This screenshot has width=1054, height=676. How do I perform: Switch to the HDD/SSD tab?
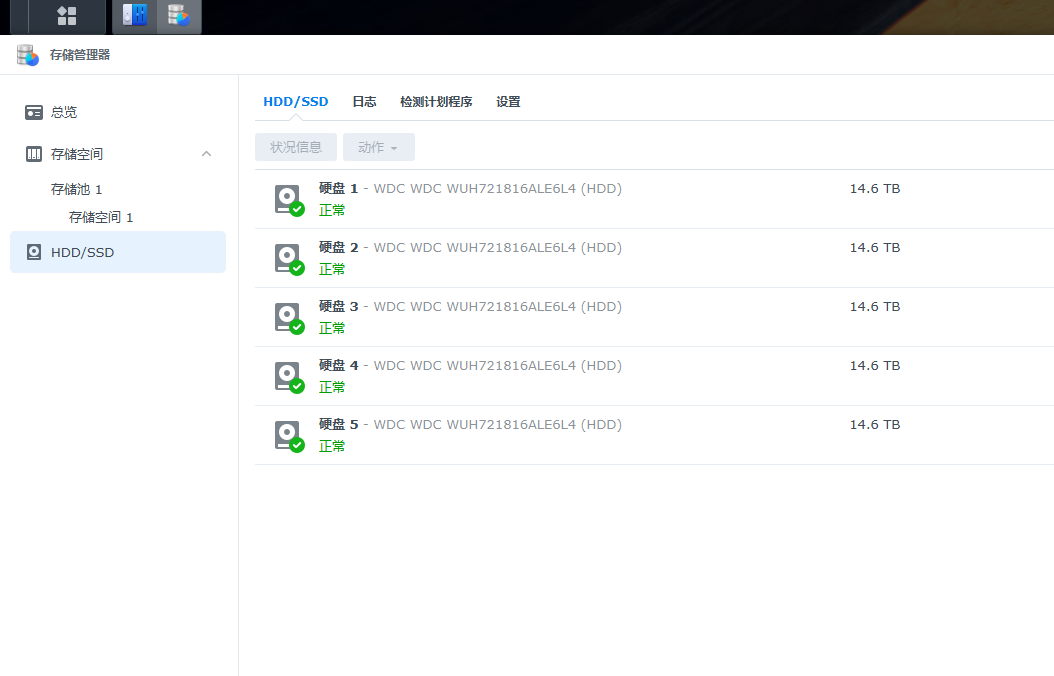coord(296,101)
